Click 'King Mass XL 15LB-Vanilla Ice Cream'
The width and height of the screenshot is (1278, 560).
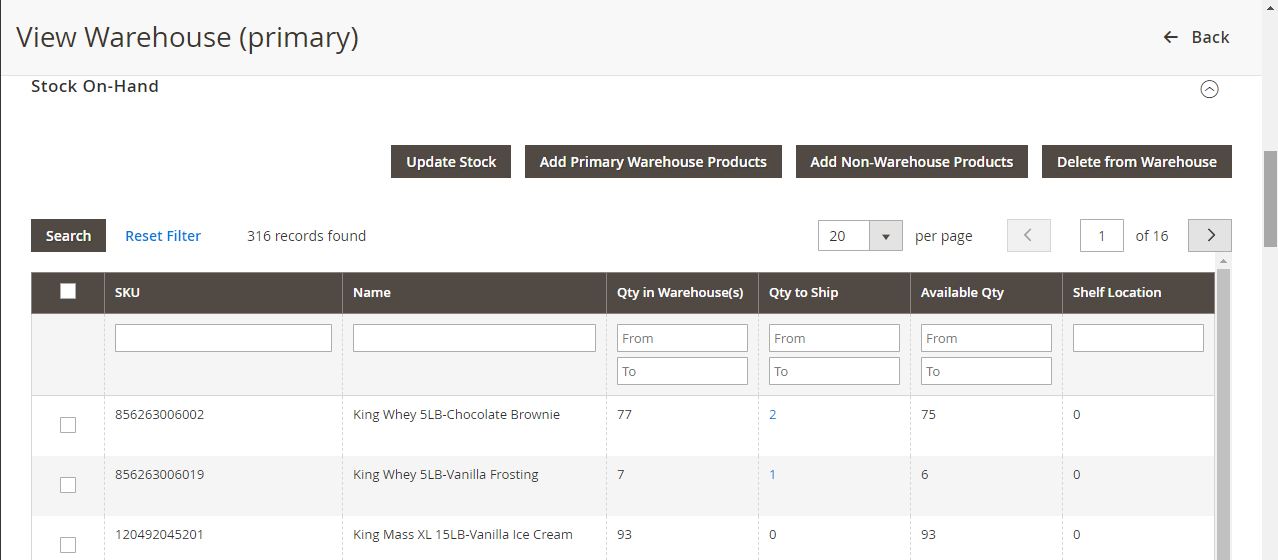pos(463,535)
